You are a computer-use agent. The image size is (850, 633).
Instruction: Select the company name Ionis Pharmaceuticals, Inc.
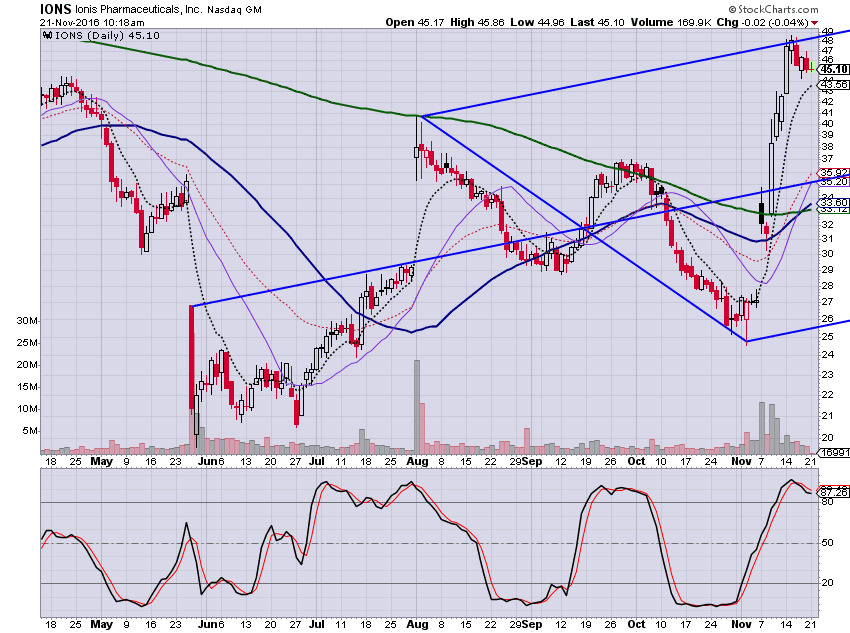[x=138, y=10]
